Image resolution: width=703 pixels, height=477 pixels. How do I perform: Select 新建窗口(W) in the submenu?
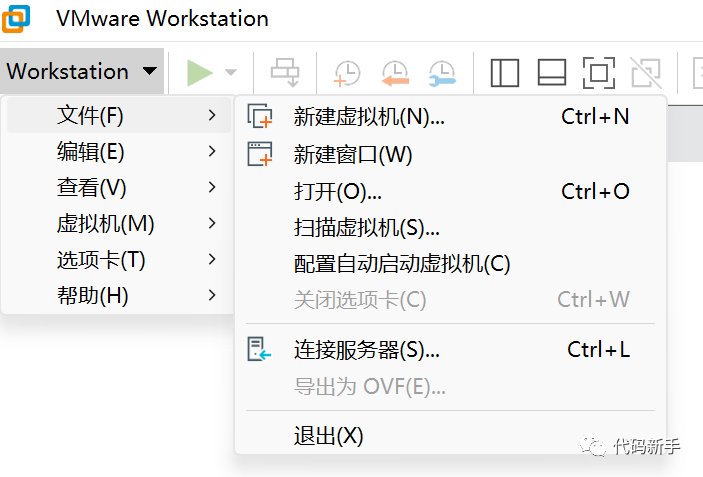[x=451, y=154]
